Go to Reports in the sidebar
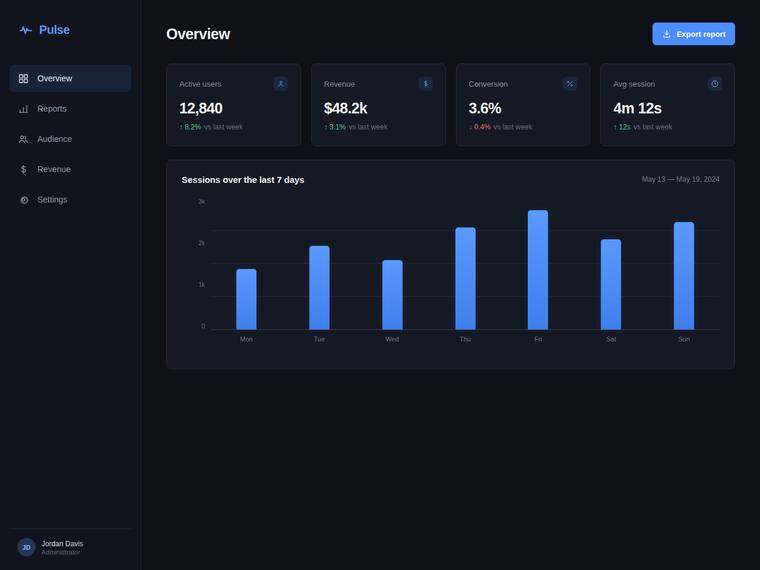 click(x=70, y=109)
